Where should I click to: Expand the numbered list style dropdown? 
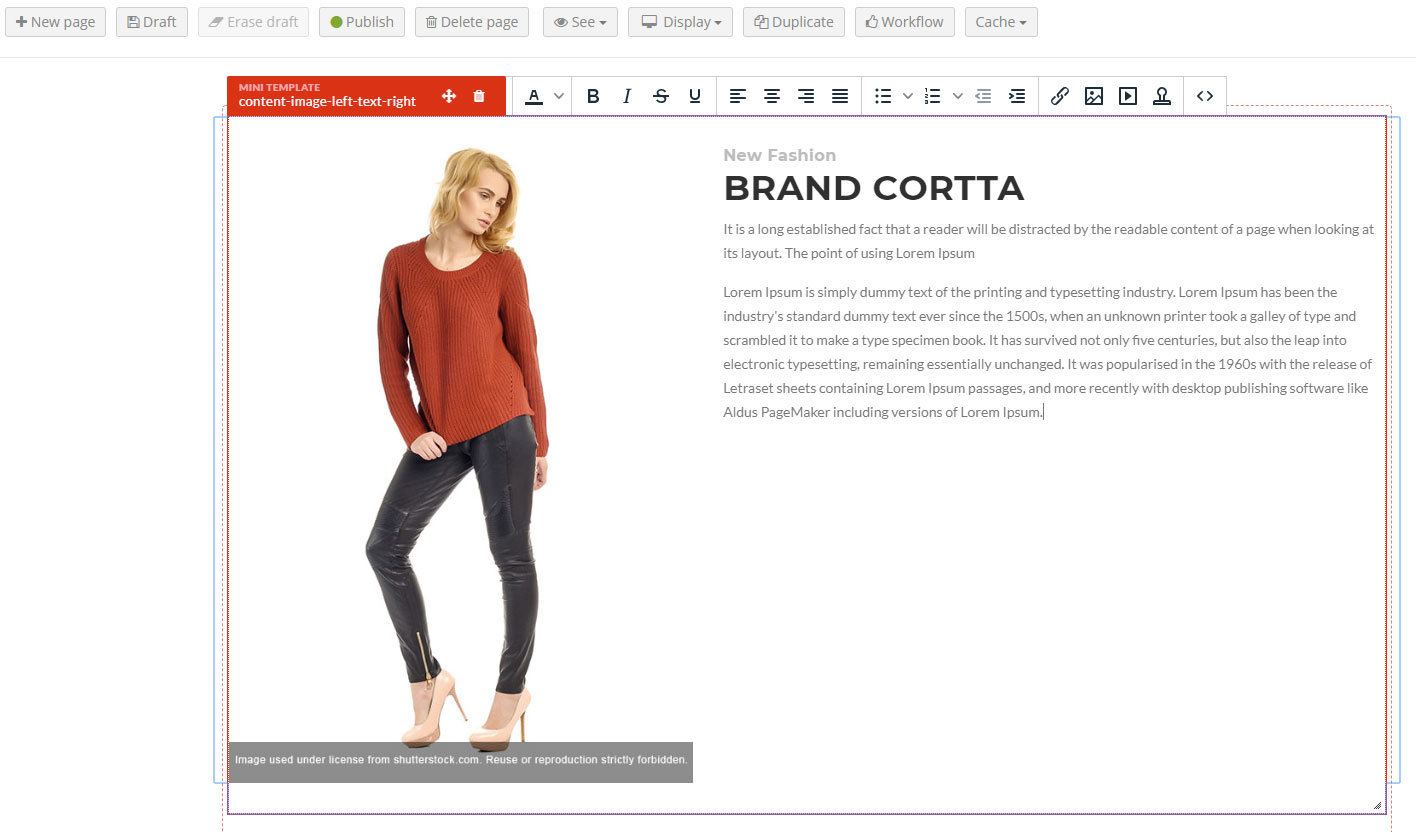[958, 96]
